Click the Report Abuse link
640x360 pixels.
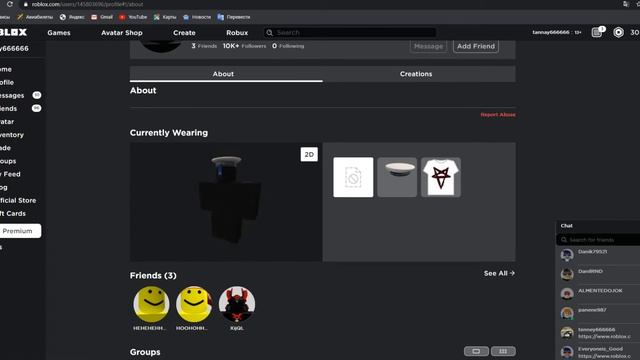pos(498,115)
